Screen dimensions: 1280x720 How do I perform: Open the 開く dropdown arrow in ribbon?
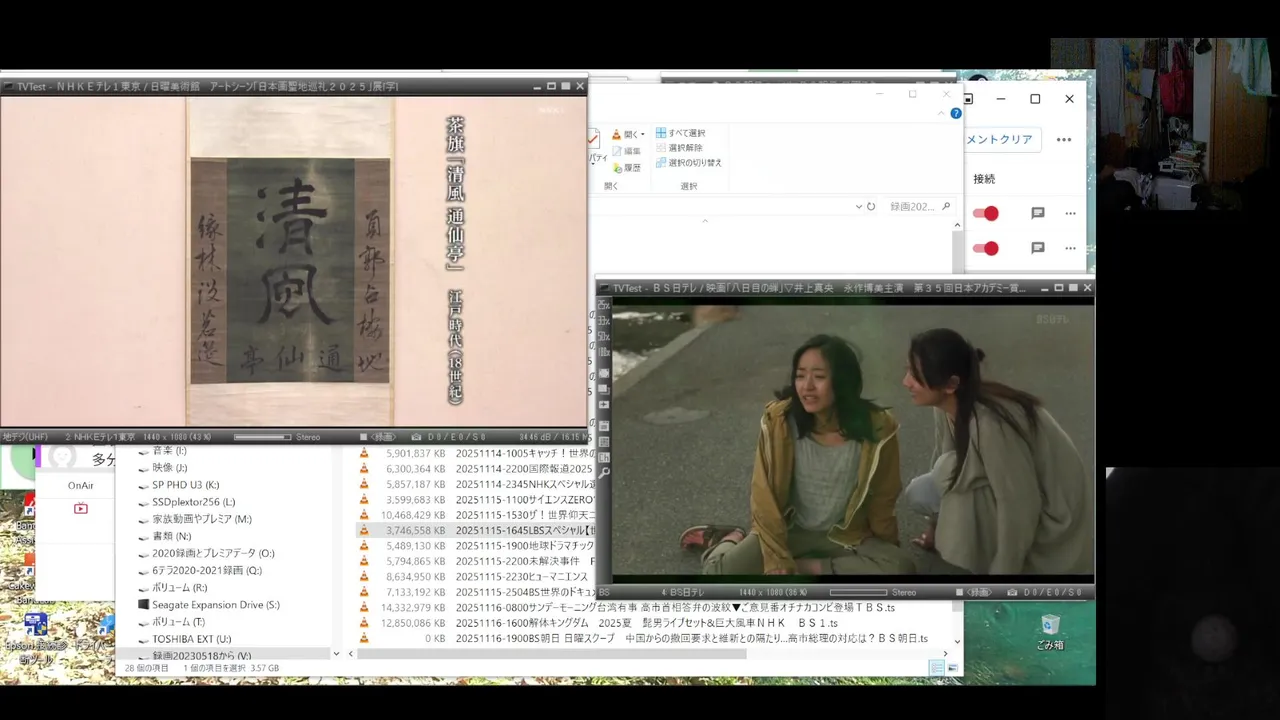click(643, 134)
